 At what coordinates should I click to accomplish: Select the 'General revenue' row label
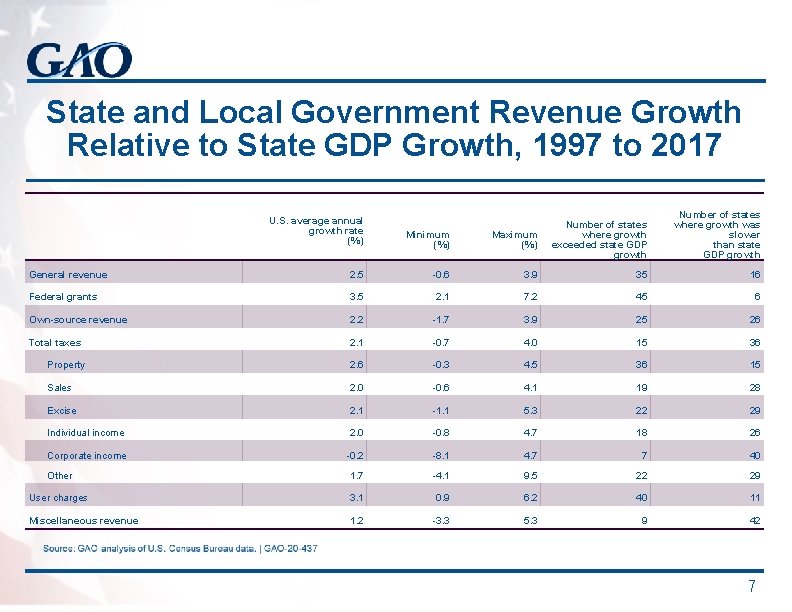pos(68,275)
